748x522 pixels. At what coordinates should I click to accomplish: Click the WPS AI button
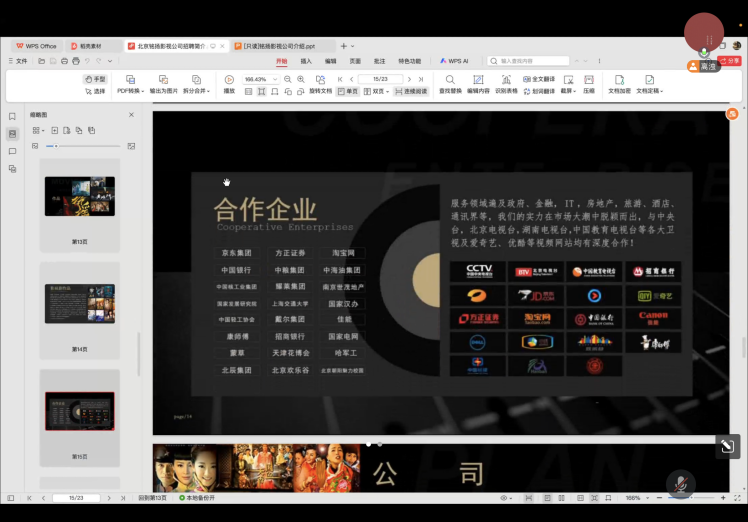[x=454, y=61]
